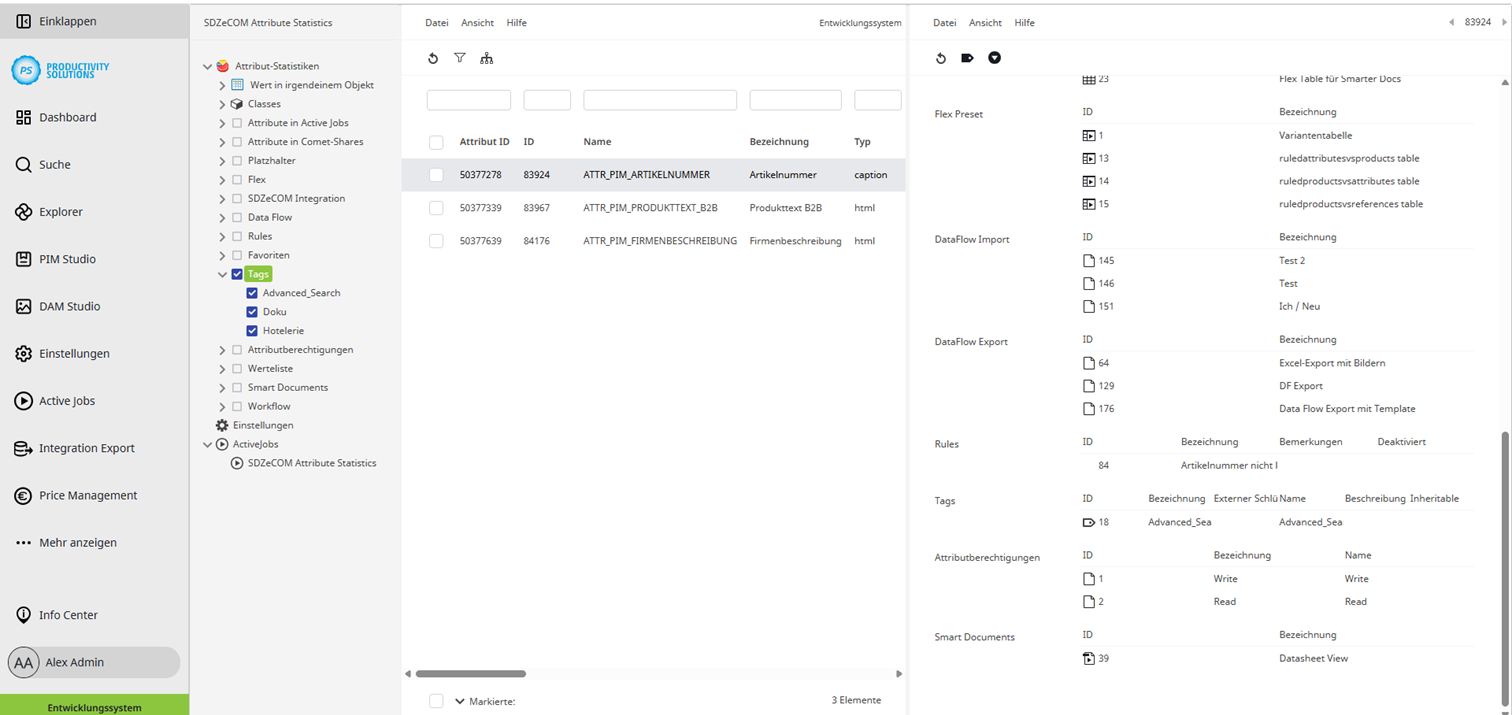Collapse the Tags tree node

coord(220,273)
